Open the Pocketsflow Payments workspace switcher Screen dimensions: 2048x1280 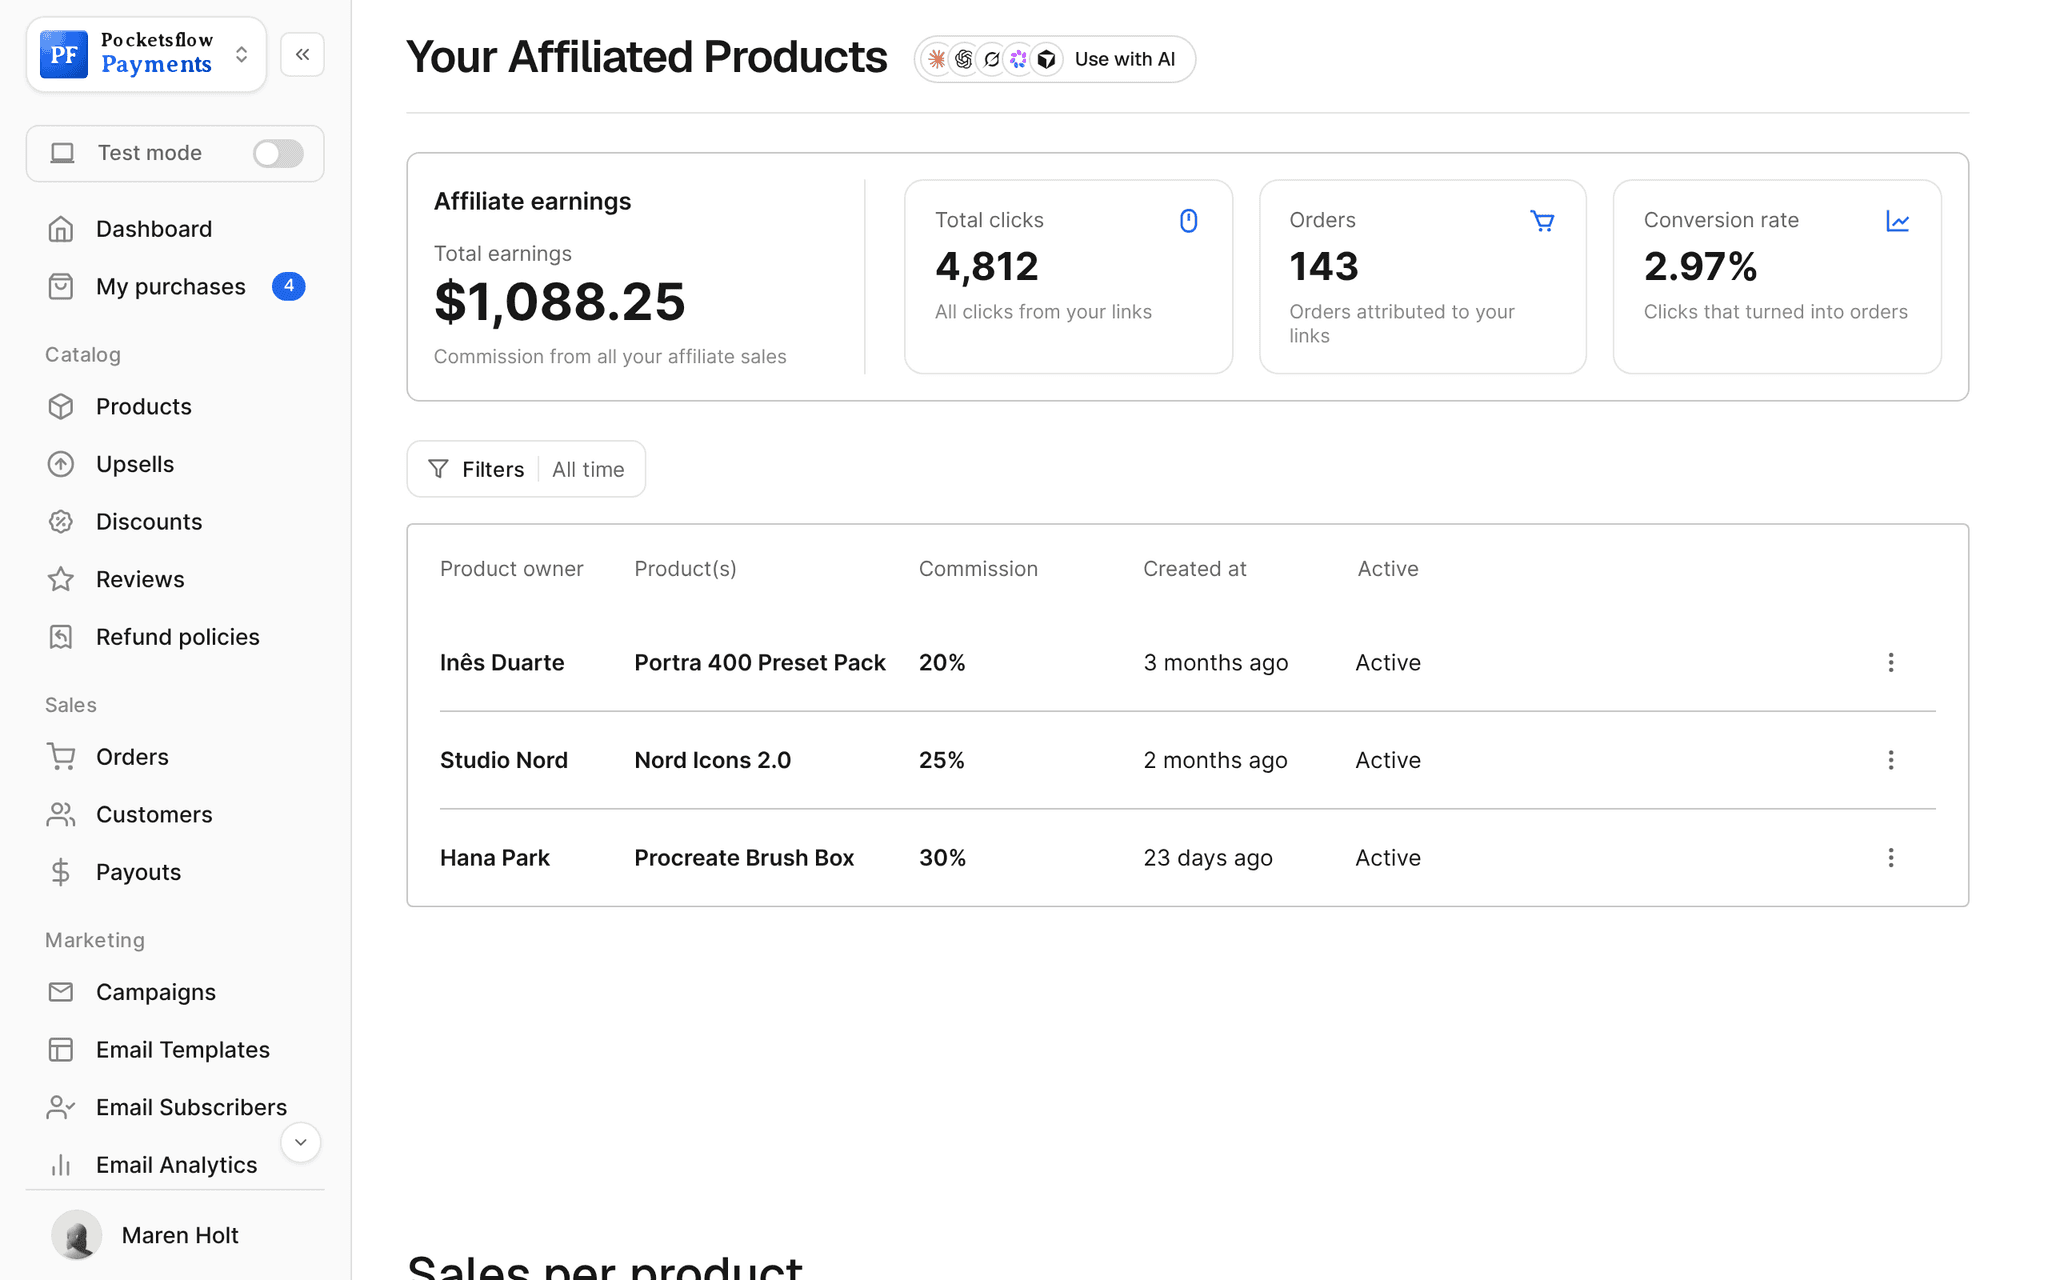(146, 54)
